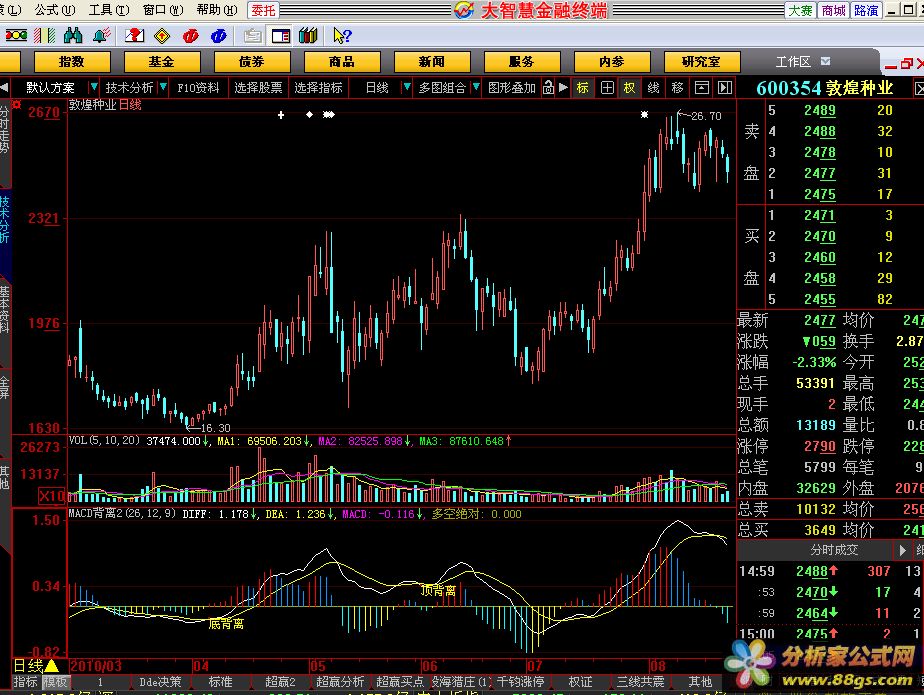Click the play arrow icon in chart toolbar

click(563, 87)
